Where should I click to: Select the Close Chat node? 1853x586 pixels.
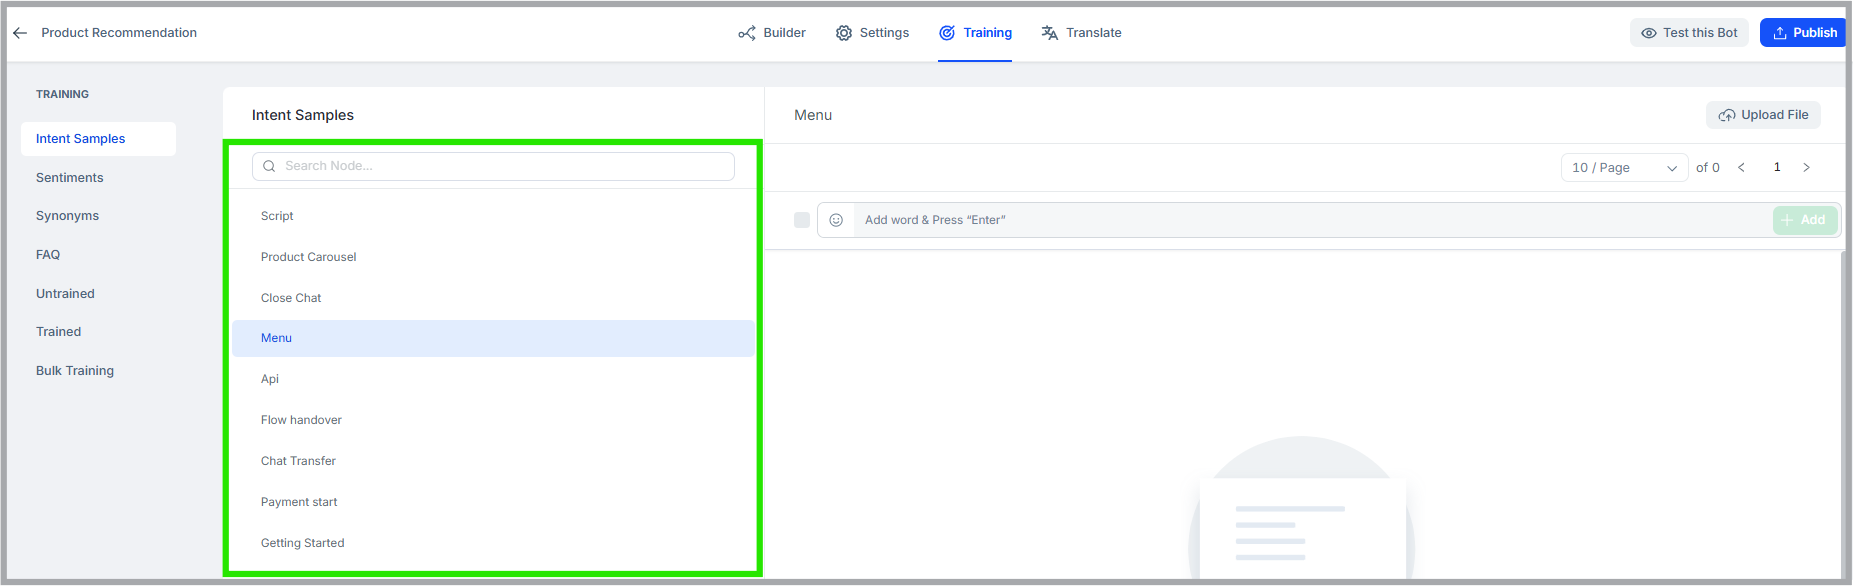pyautogui.click(x=493, y=298)
